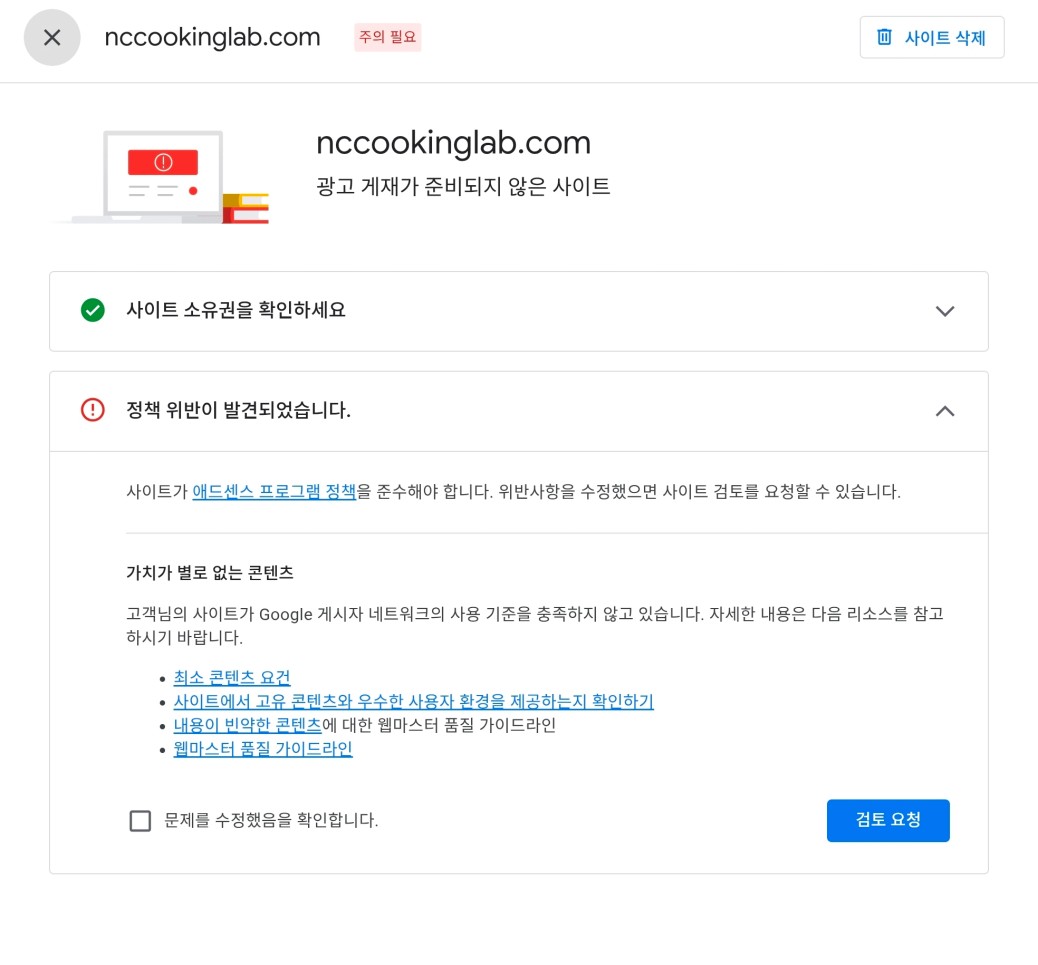
Task: Click the 정책 위반이 발견되었습니다 heading text
Action: coord(238,410)
